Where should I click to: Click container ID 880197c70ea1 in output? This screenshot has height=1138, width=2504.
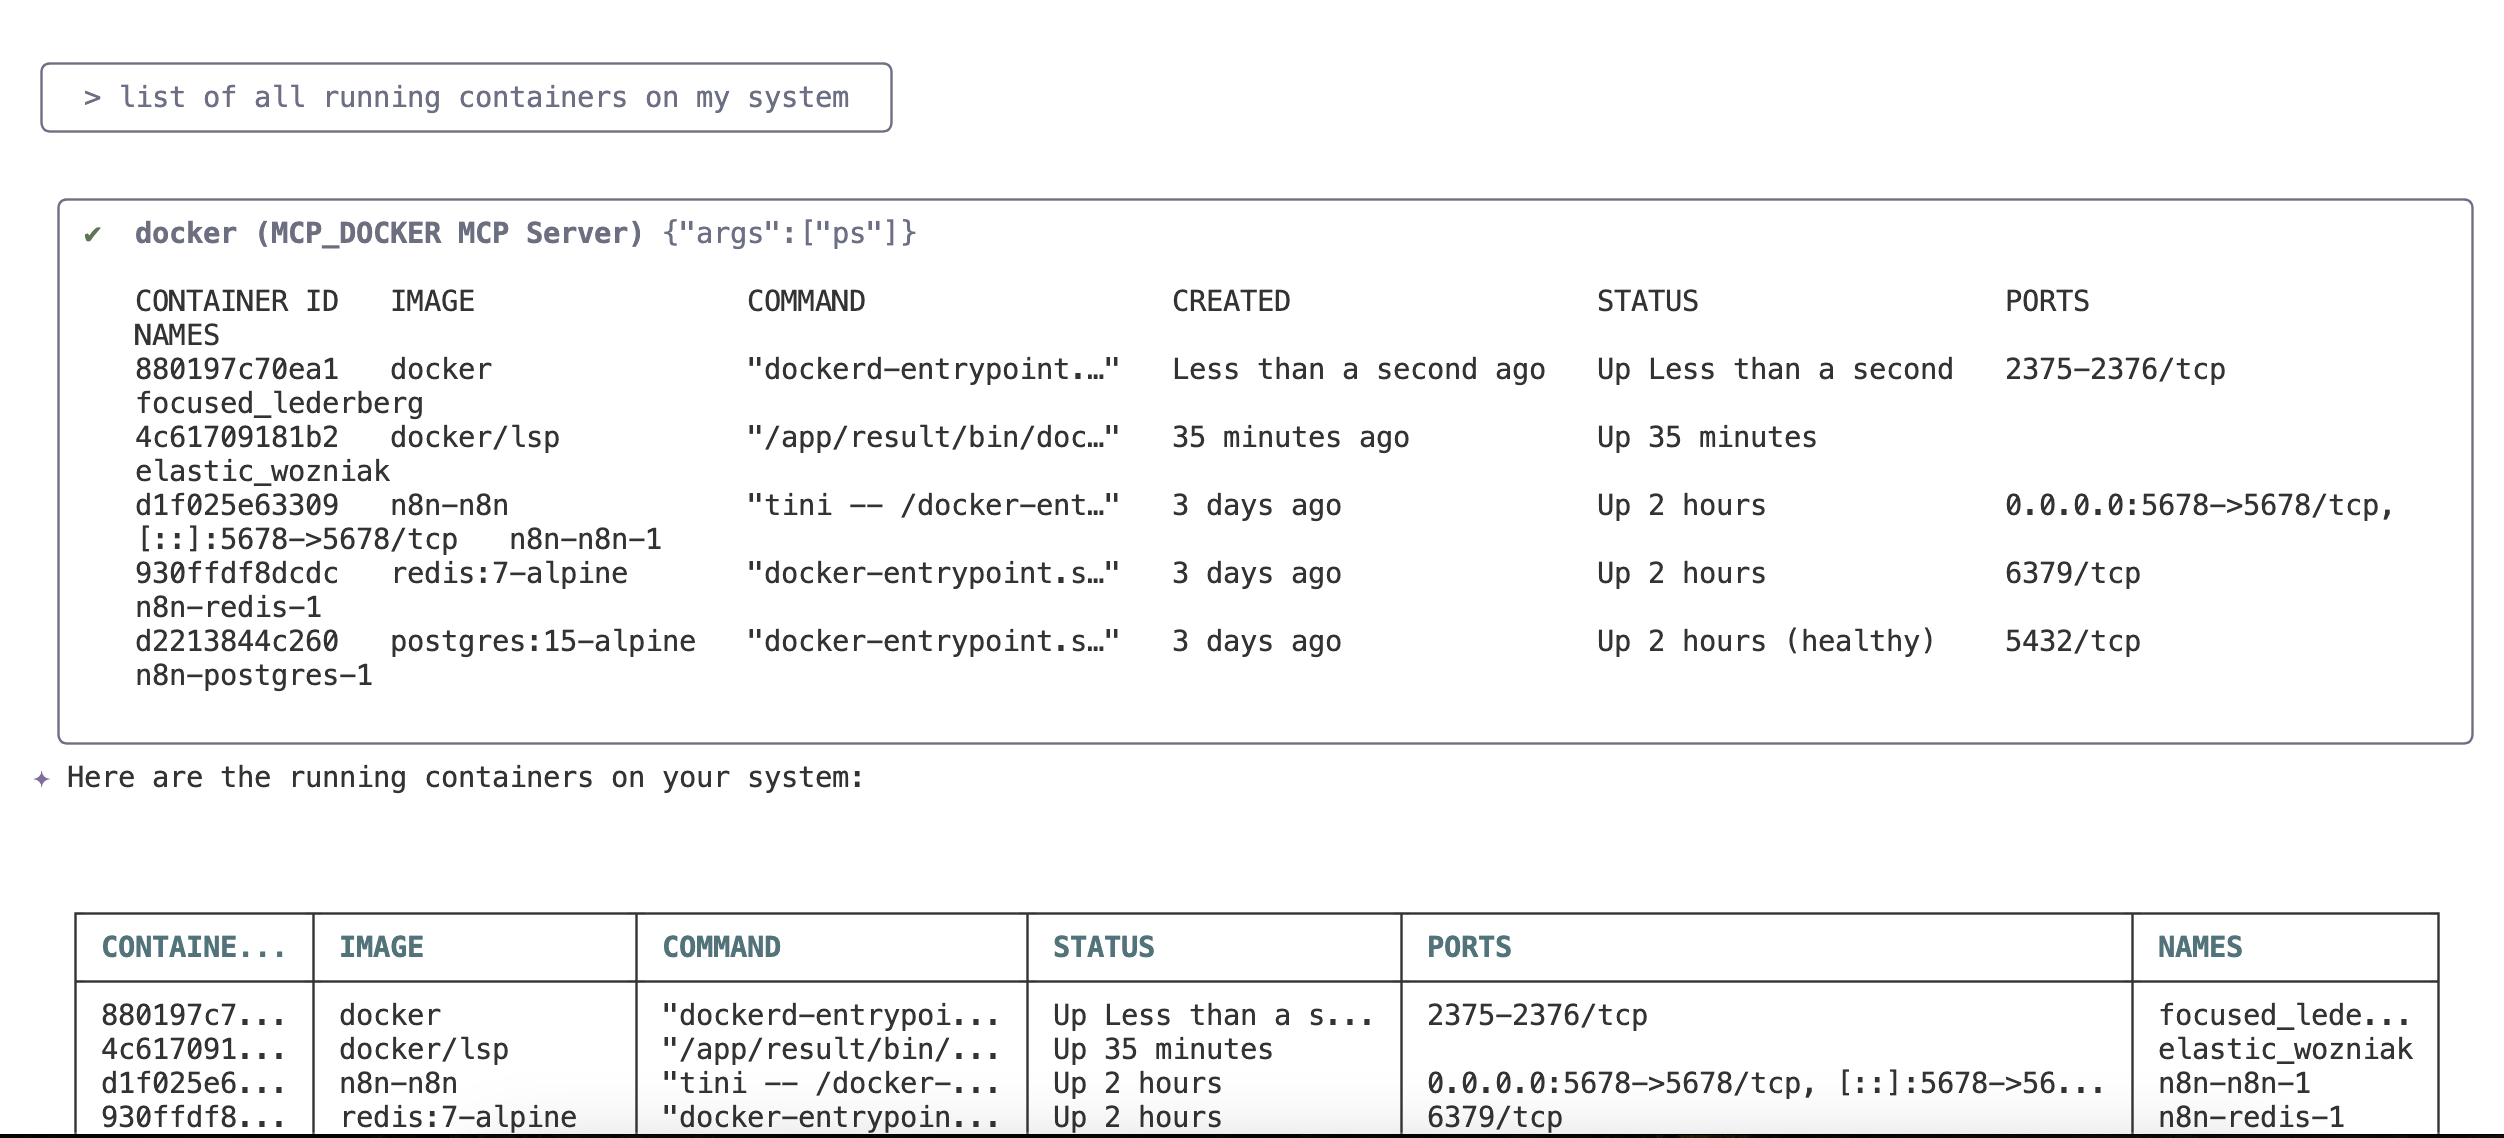(x=237, y=370)
